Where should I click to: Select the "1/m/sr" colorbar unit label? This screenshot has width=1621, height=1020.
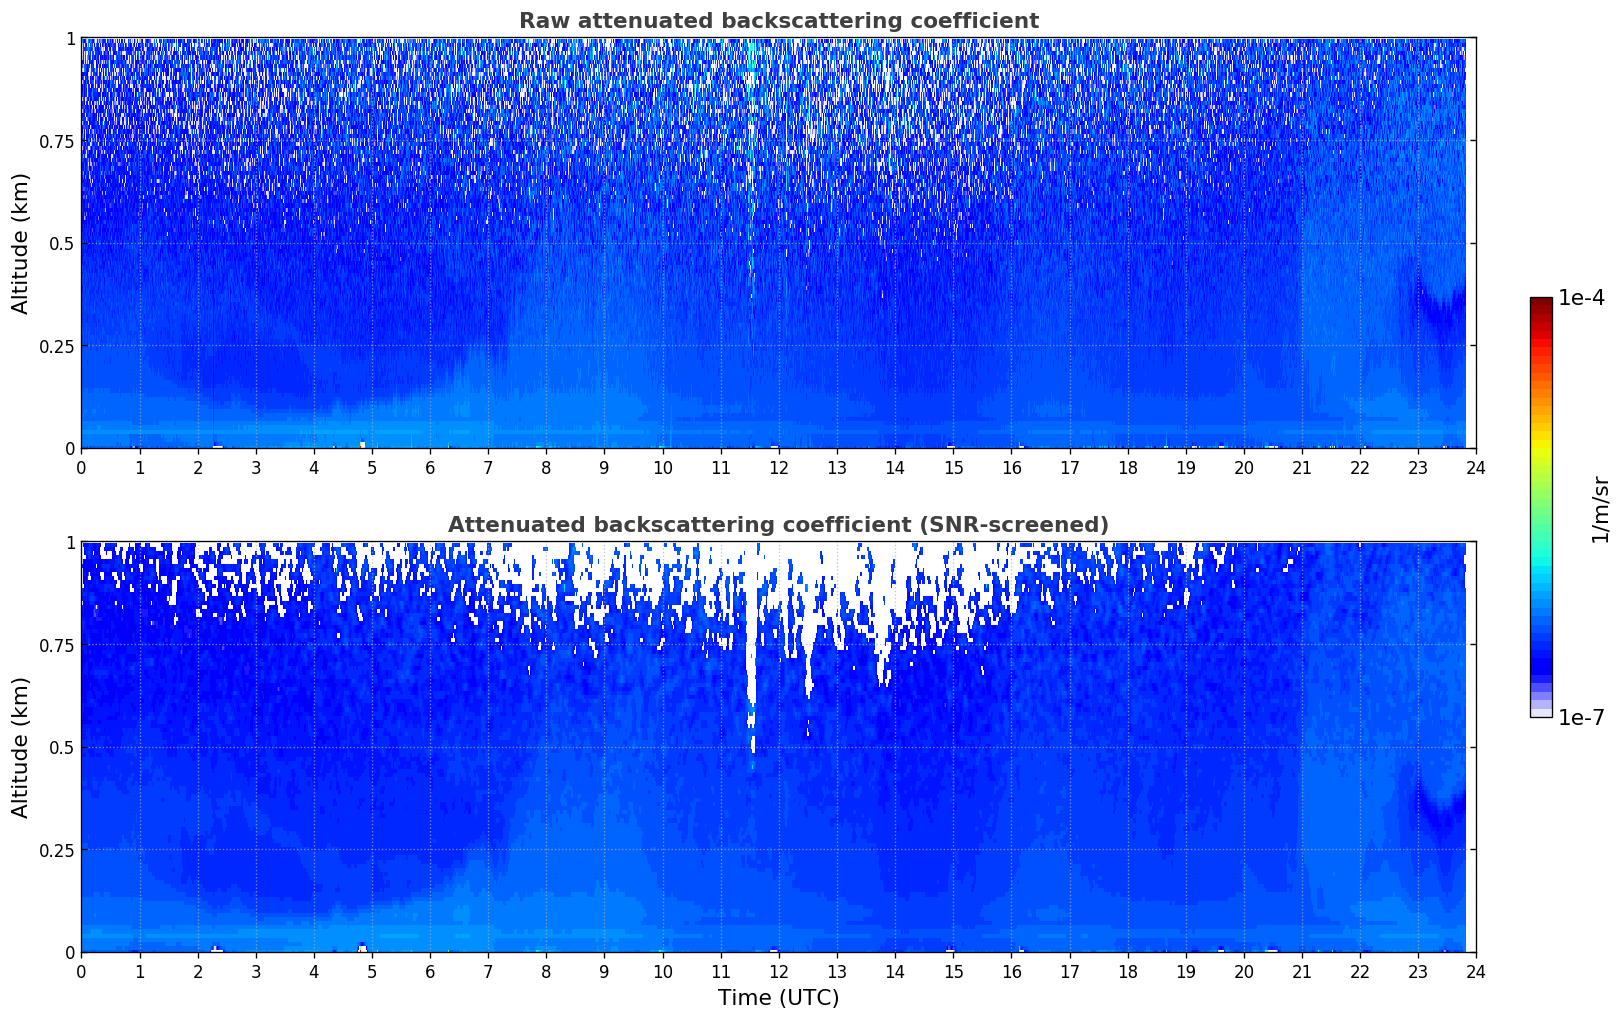[x=1600, y=509]
